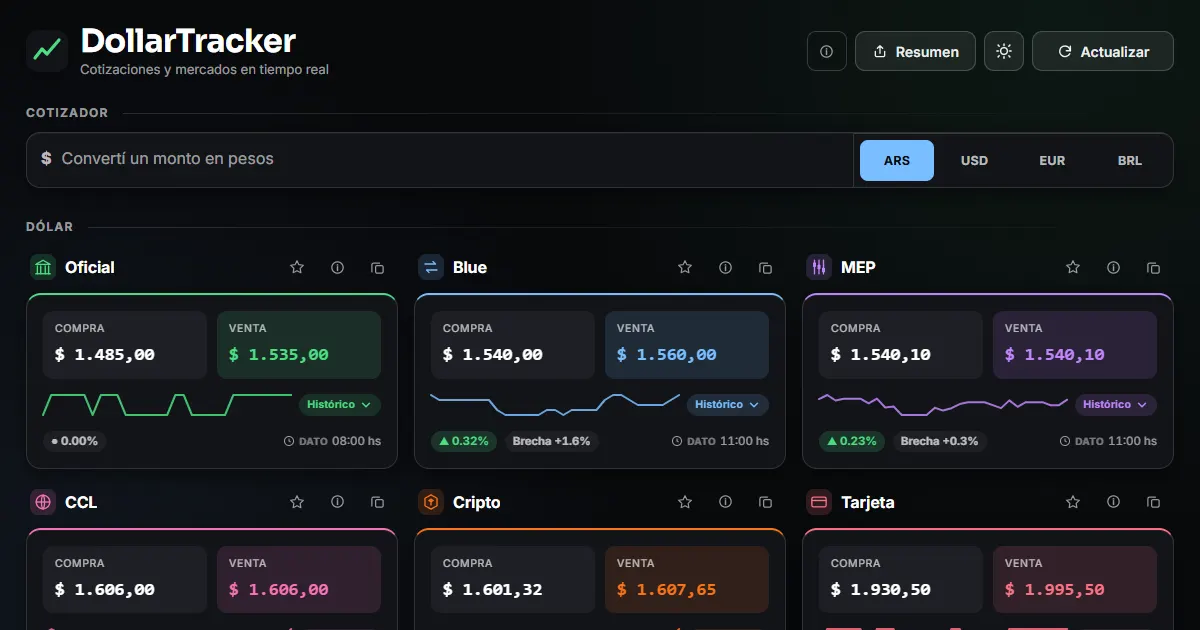Favorite the Cripto dollar with star
Image resolution: width=1200 pixels, height=630 pixels.
685,502
